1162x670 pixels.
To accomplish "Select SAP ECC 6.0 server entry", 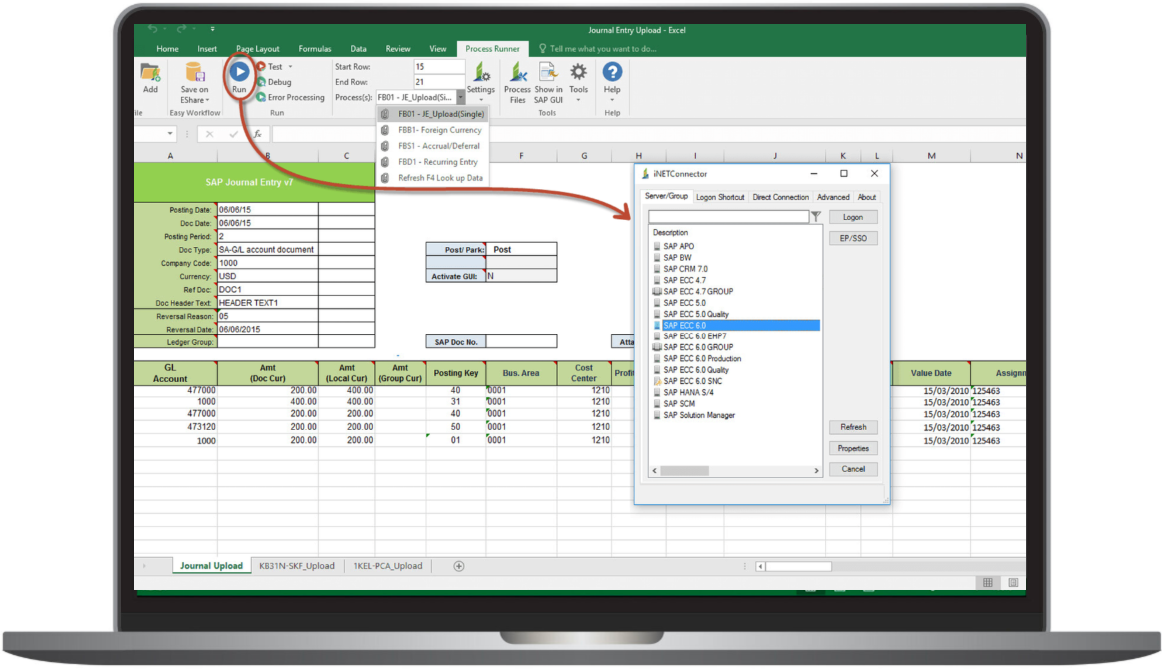I will [736, 325].
